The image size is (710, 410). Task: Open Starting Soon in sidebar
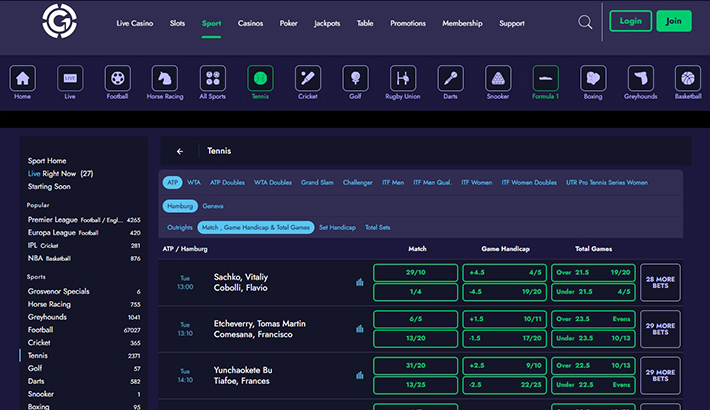pyautogui.click(x=49, y=186)
